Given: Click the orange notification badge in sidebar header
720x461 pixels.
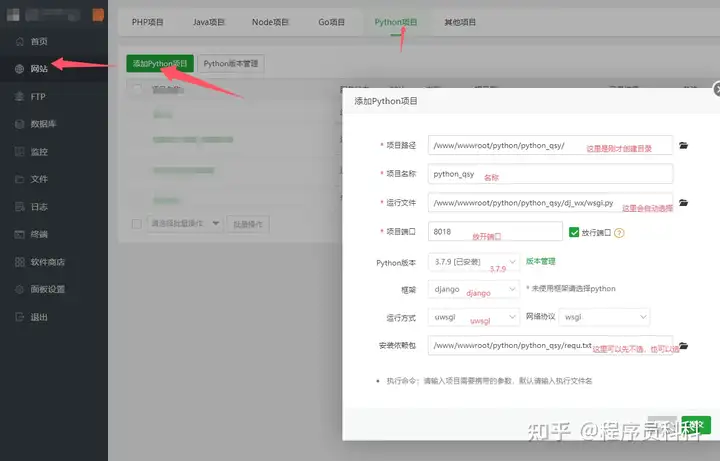Looking at the screenshot, I should 98,15.
